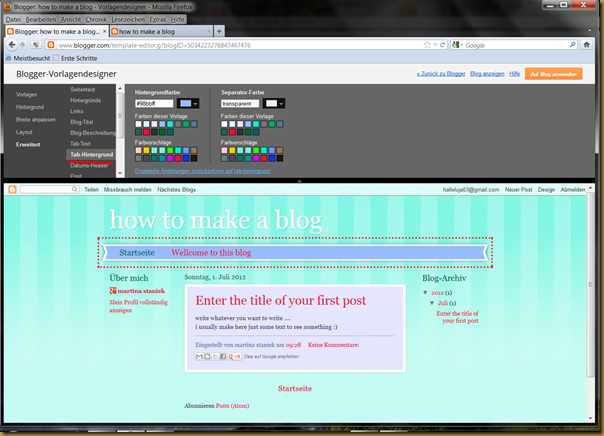Viewport: 604px width, 436px height.
Task: Click the Facebook share icon under the post
Action: [x=223, y=357]
